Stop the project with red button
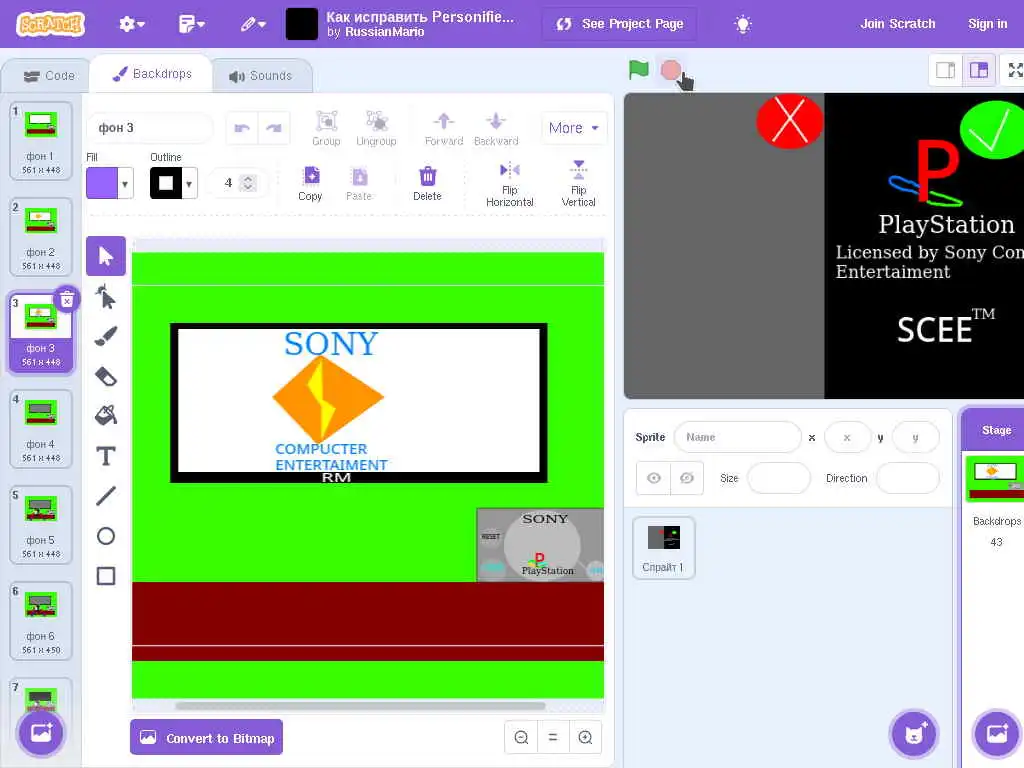Screen dimensions: 1024x768 point(671,70)
